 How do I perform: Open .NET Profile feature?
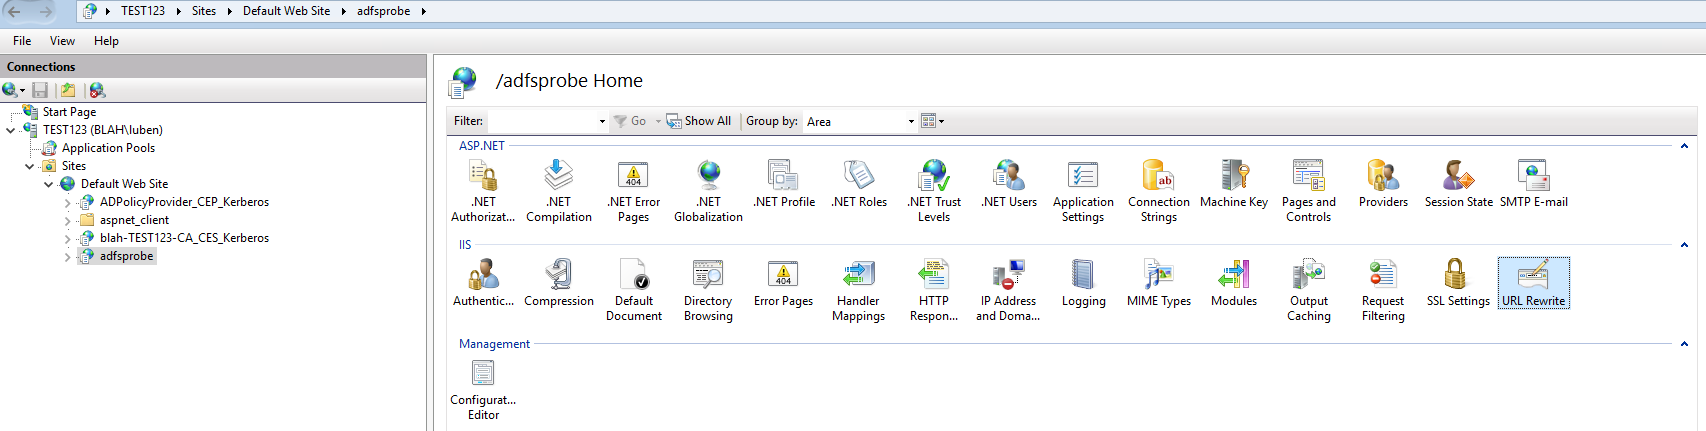click(x=784, y=184)
